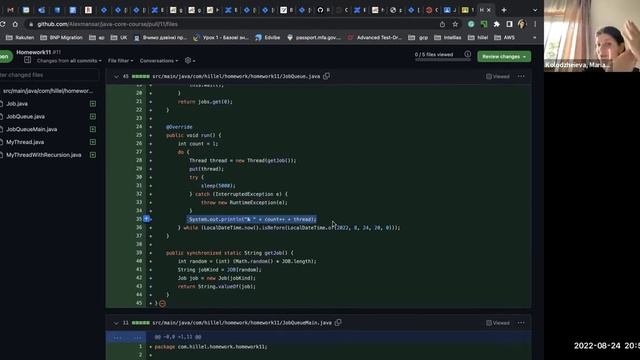Open the BNP Migration bookmark folder
The width and height of the screenshot is (640, 360).
61,38
